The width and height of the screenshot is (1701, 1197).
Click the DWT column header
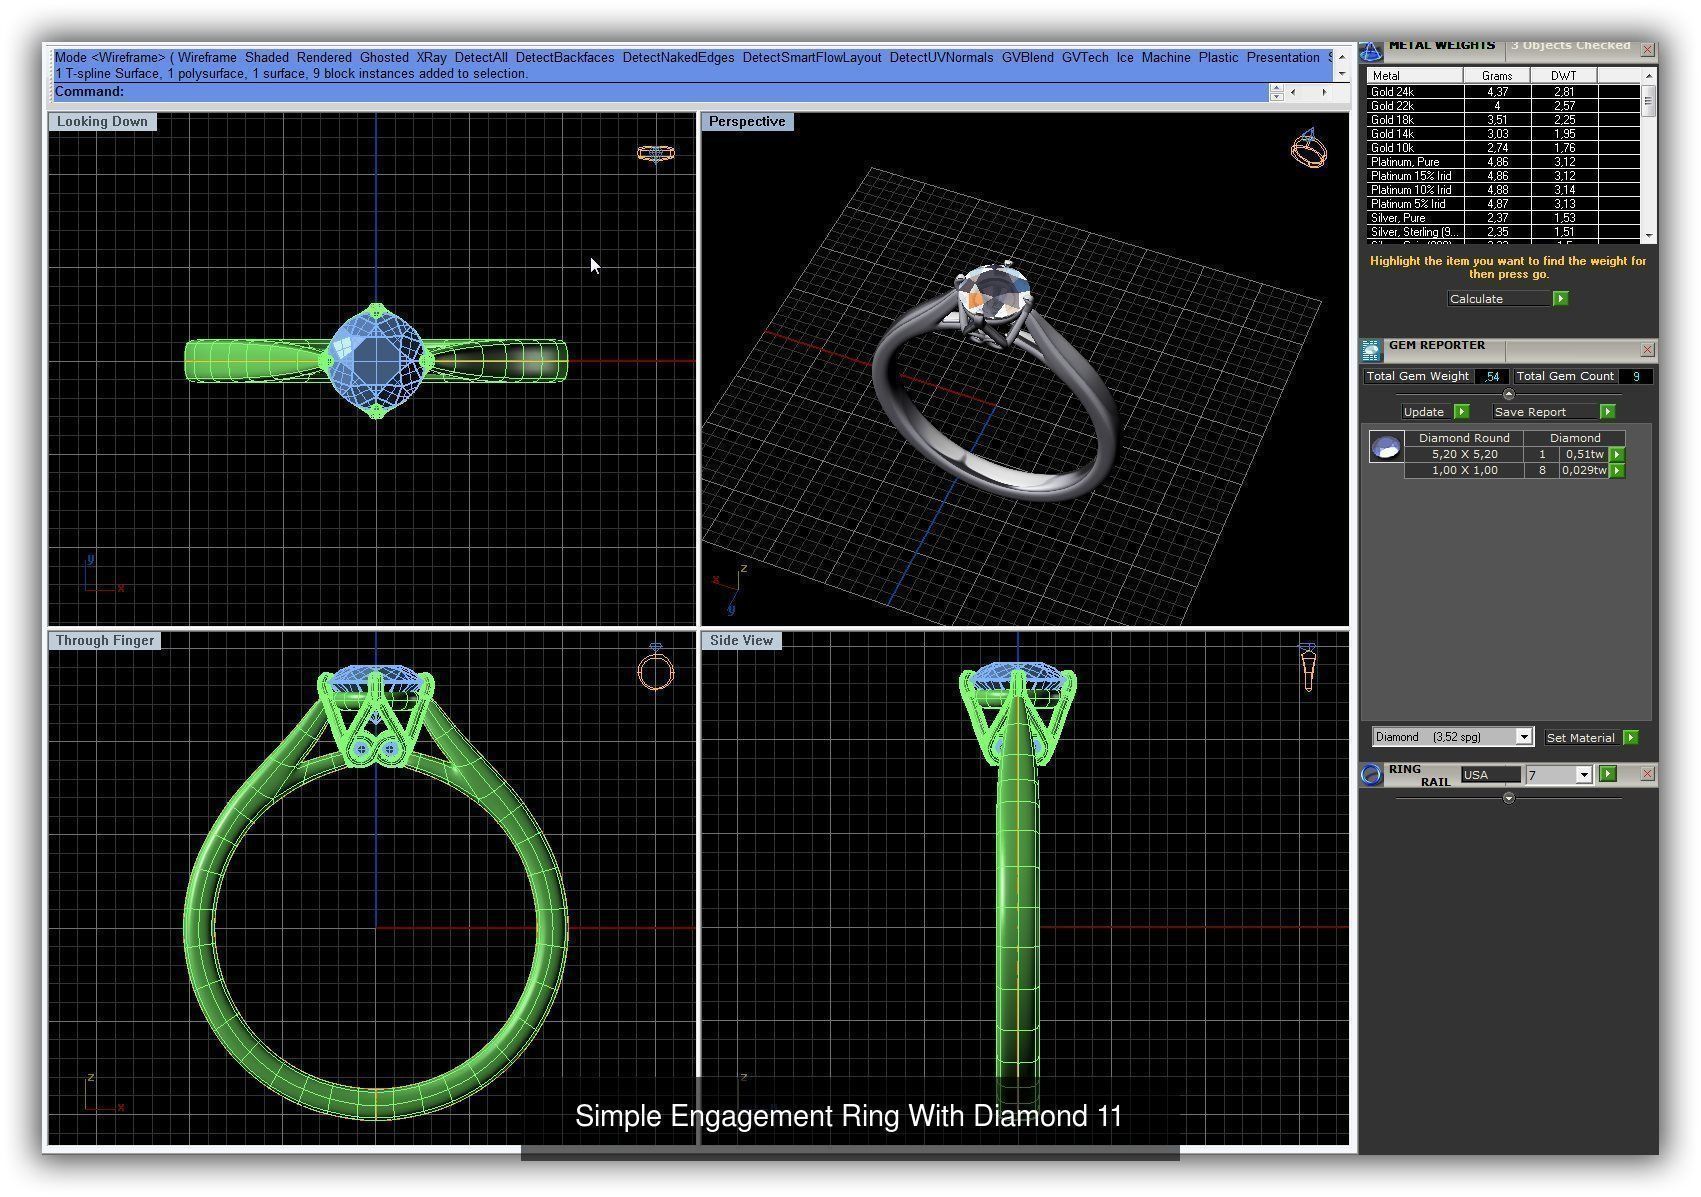click(x=1564, y=76)
